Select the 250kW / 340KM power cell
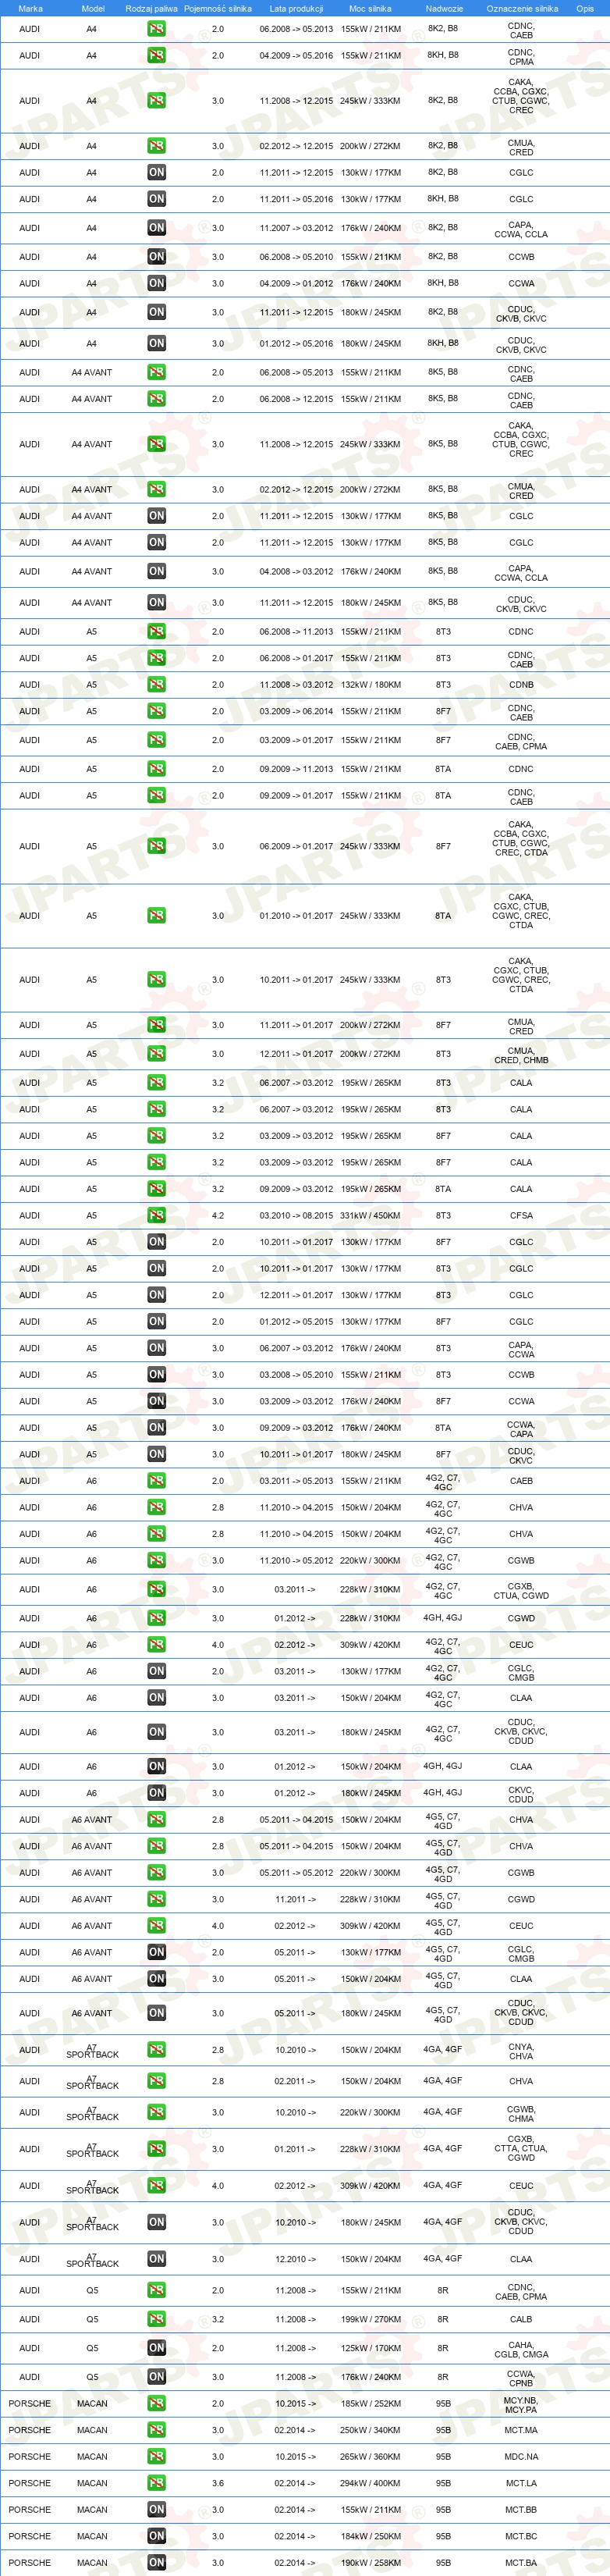The image size is (610, 2576). tap(370, 2430)
